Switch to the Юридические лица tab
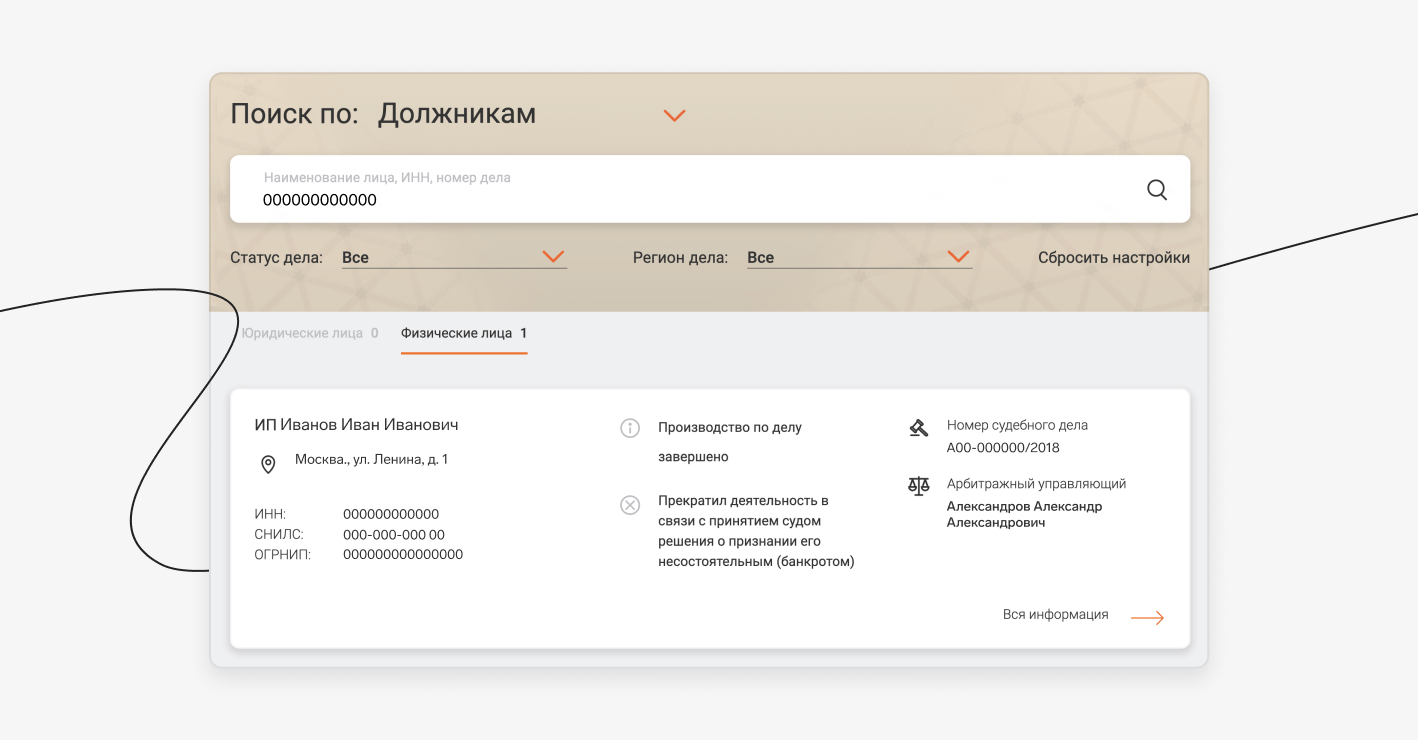Image resolution: width=1418 pixels, height=740 pixels. coord(310,333)
